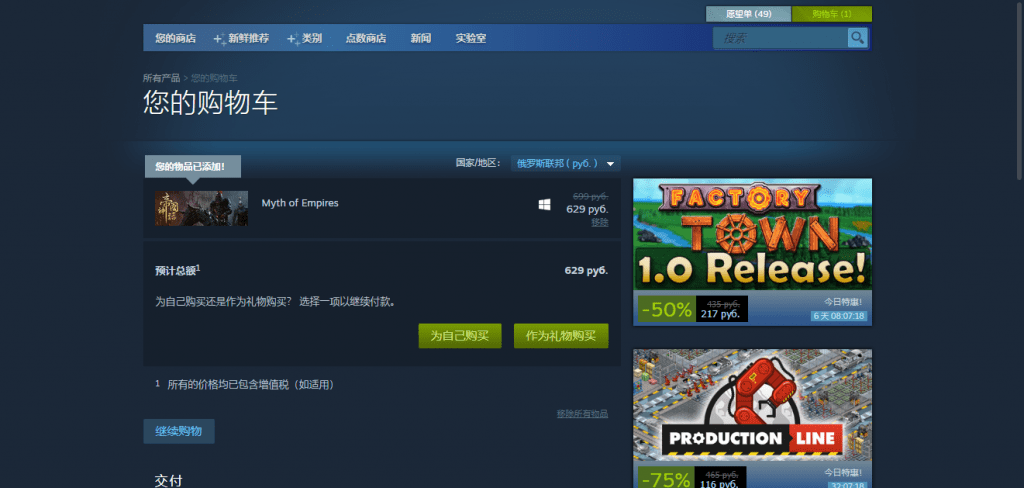This screenshot has height=488, width=1024.
Task: Click the Myth of Empires game thumbnail
Action: 201,208
